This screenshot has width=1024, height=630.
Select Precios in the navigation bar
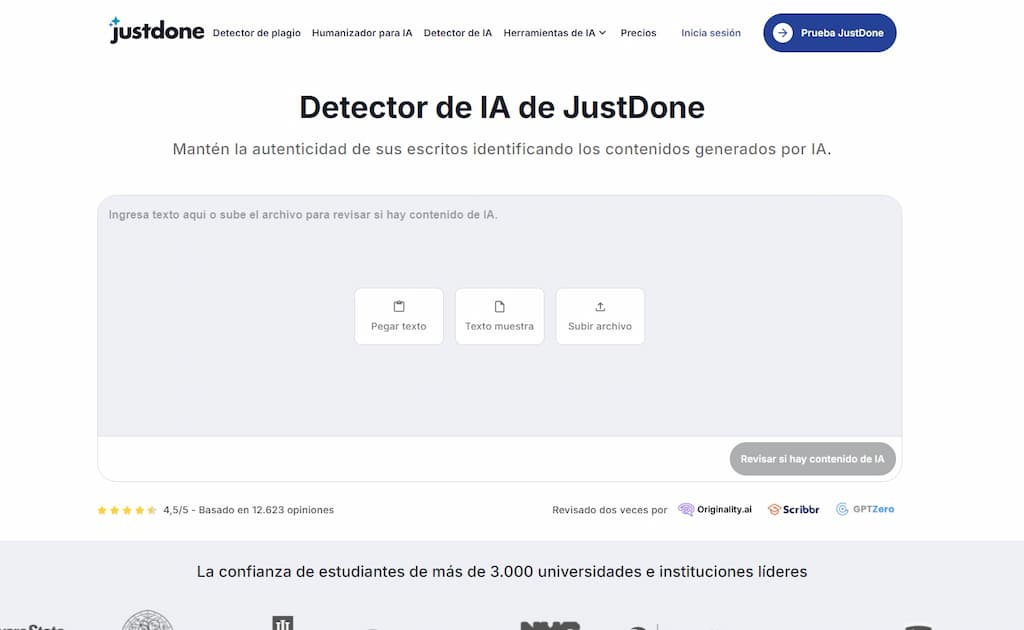638,32
